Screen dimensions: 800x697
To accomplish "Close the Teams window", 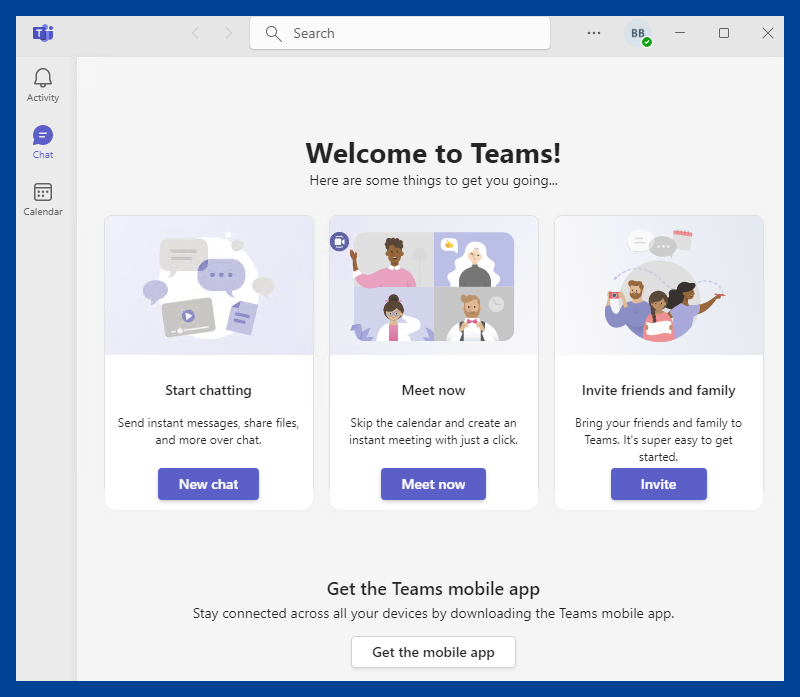I will pyautogui.click(x=767, y=33).
